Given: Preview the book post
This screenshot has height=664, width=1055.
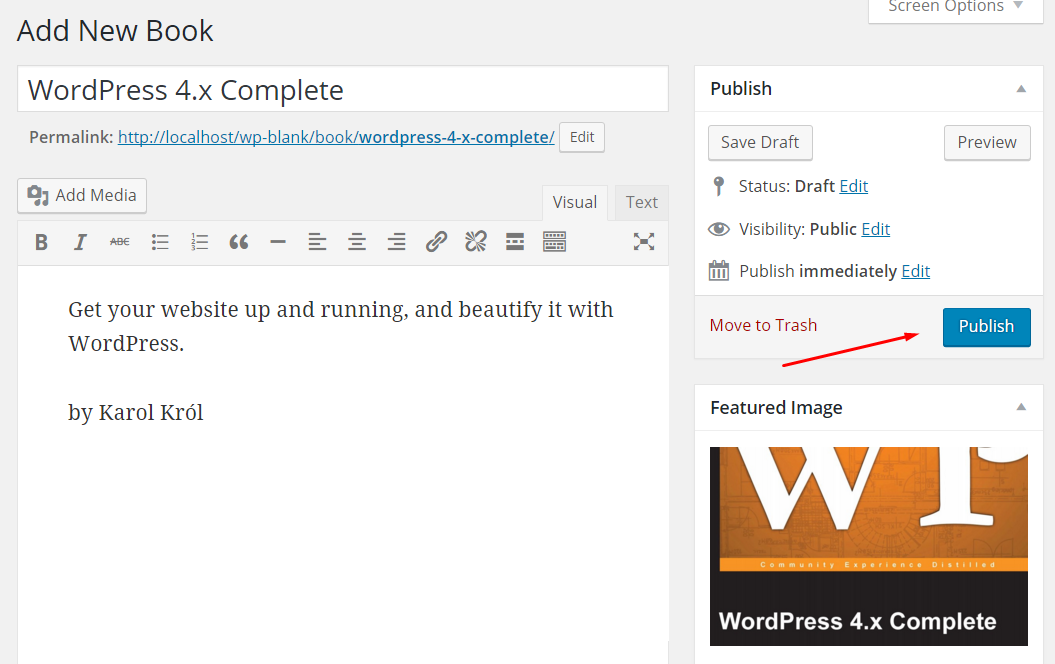Looking at the screenshot, I should pos(986,143).
